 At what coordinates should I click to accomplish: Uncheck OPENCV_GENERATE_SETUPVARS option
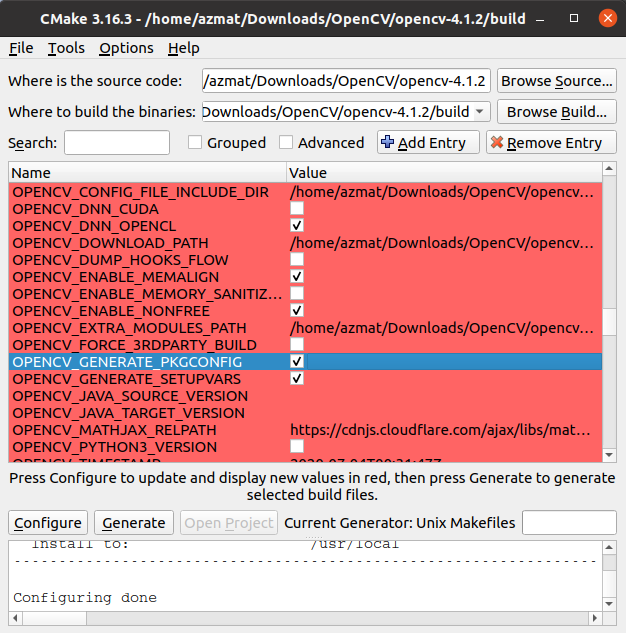click(297, 379)
